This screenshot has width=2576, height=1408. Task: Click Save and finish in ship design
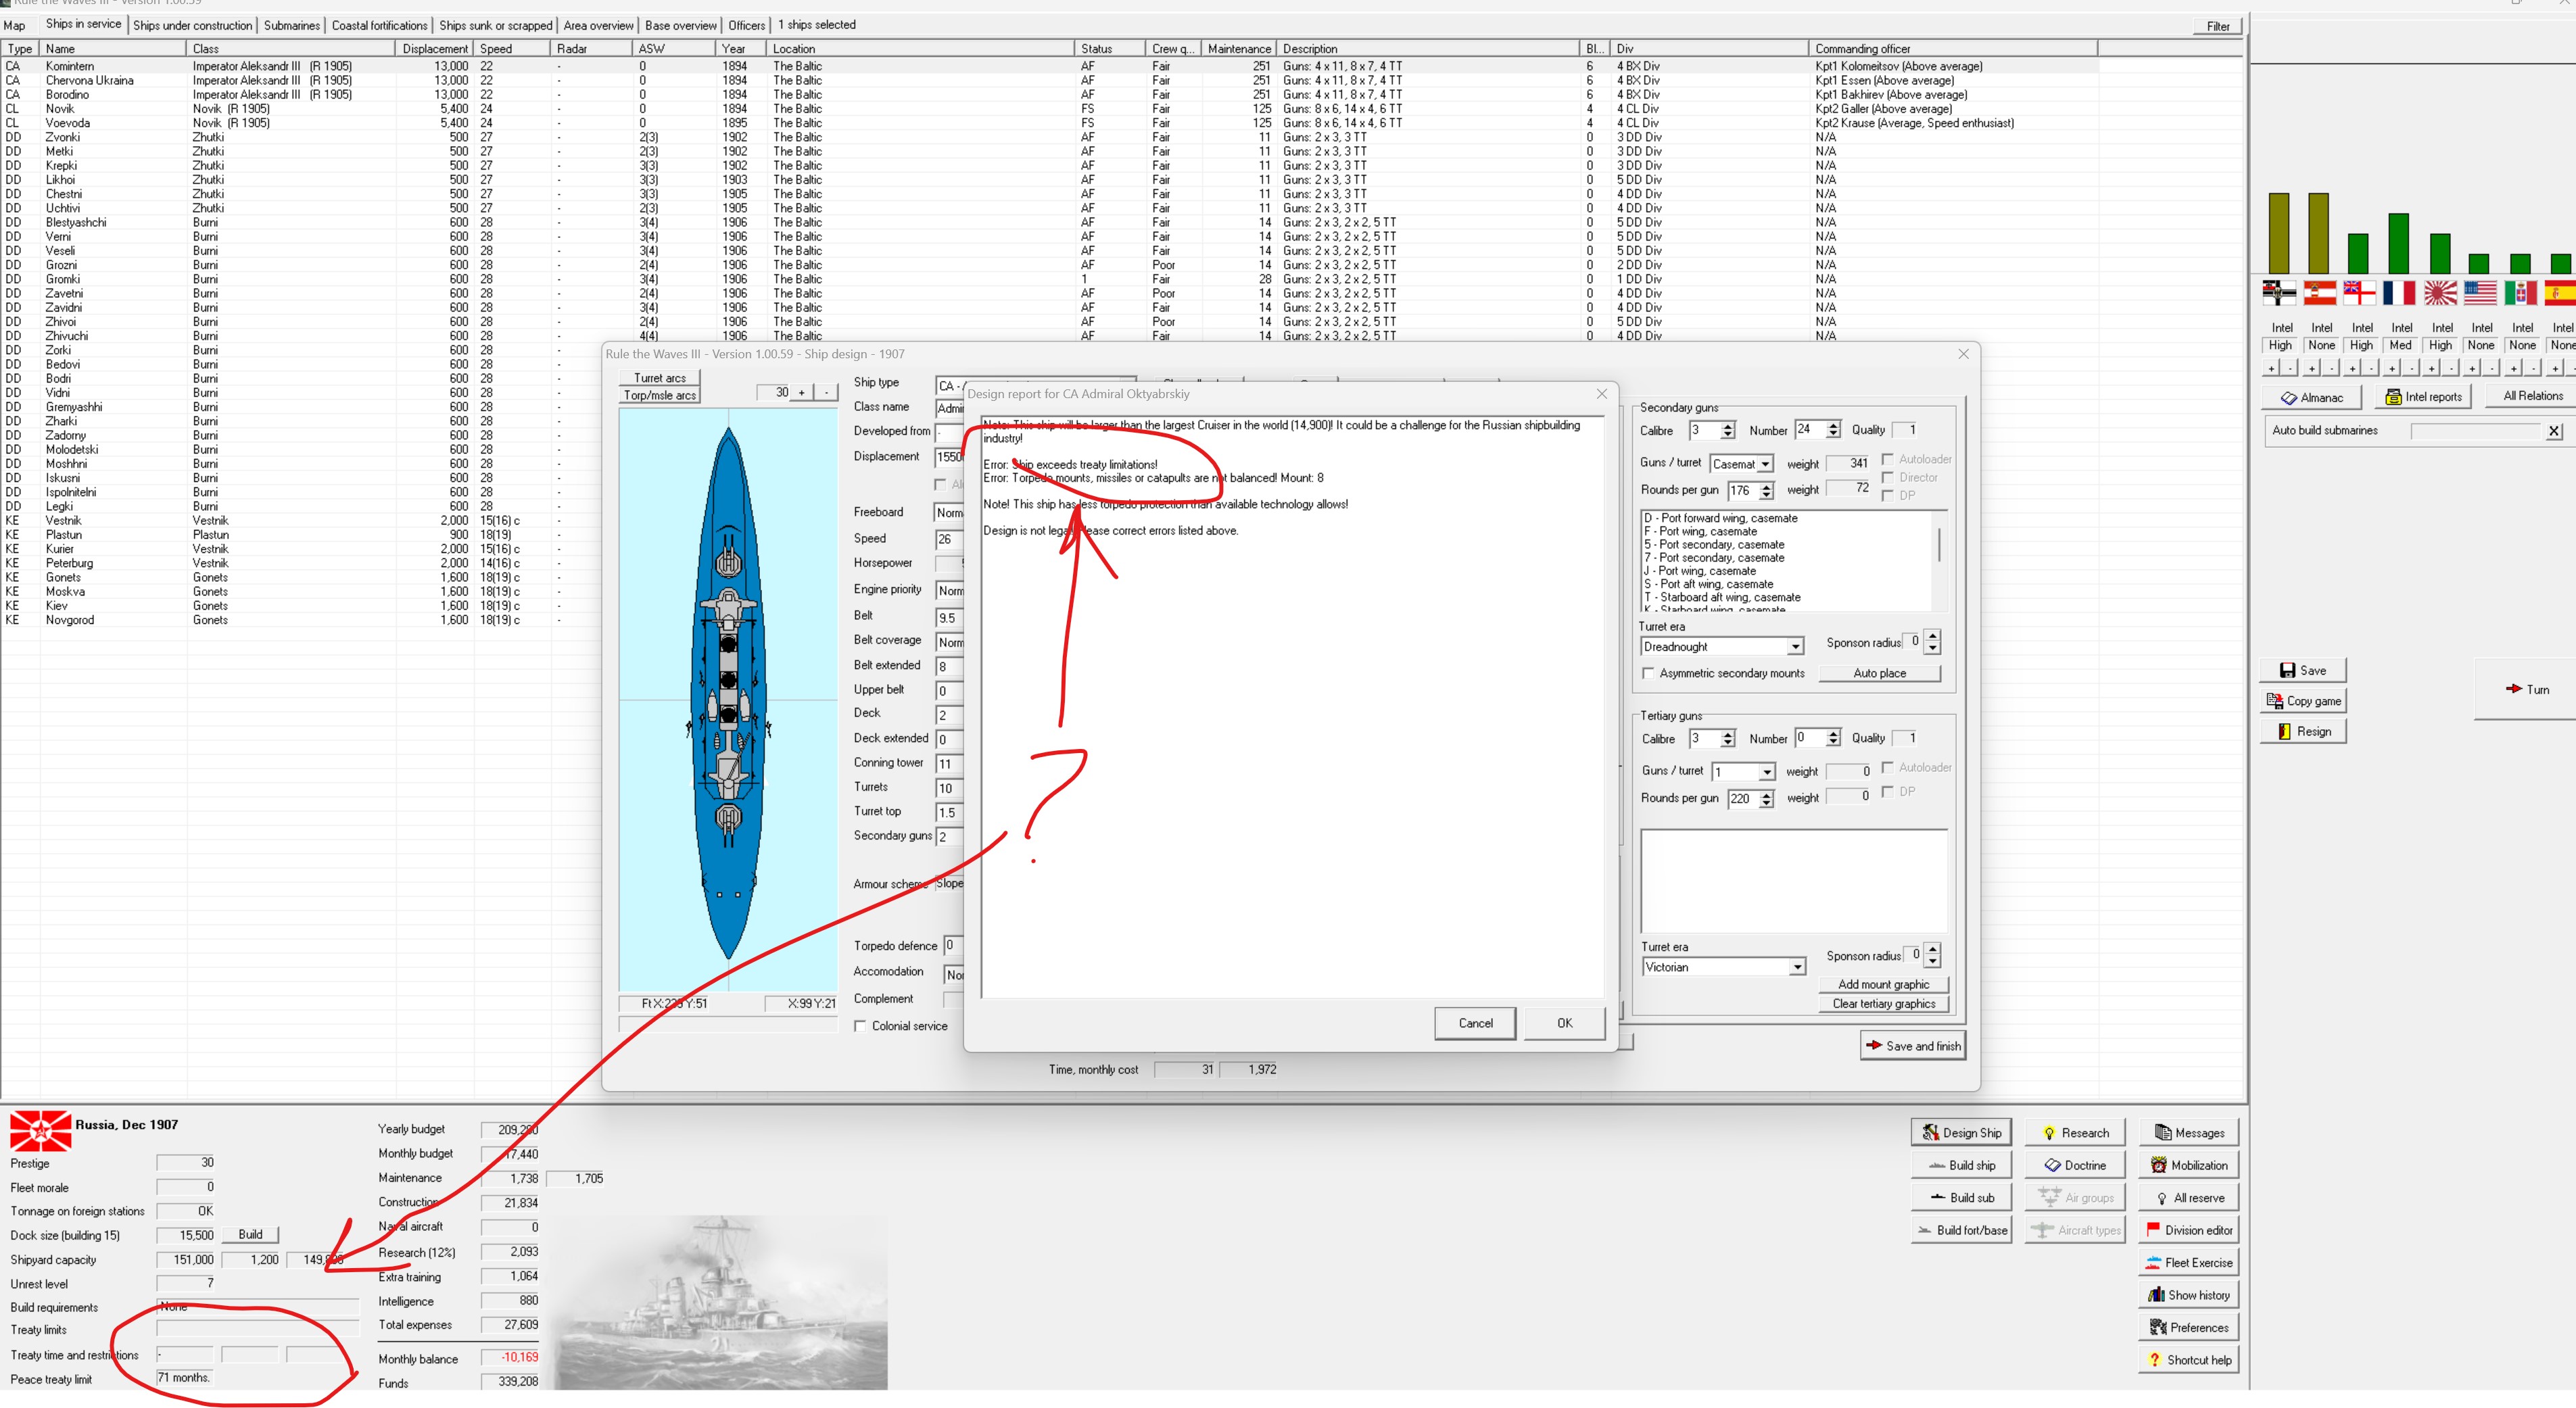[x=1913, y=1045]
